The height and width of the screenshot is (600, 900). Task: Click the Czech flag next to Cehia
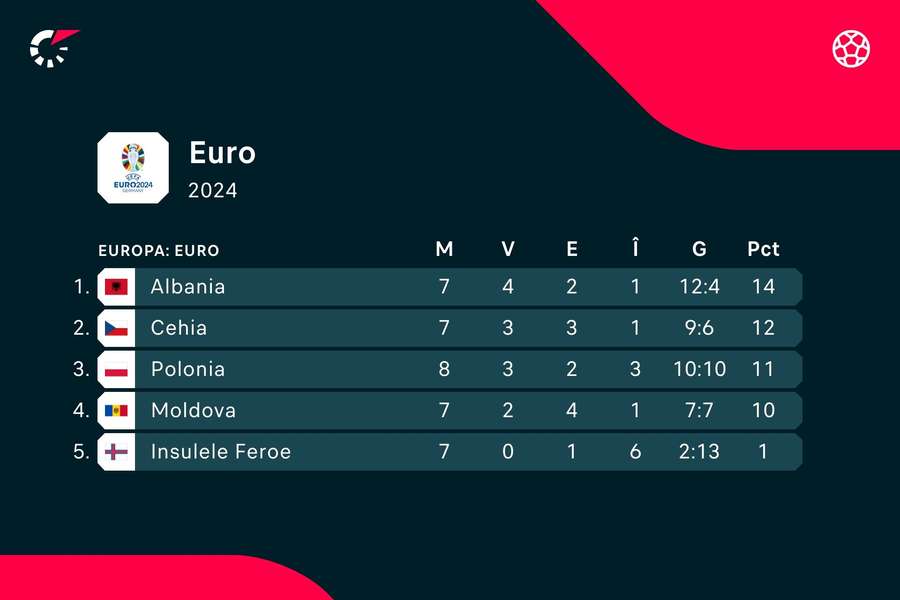pos(116,328)
